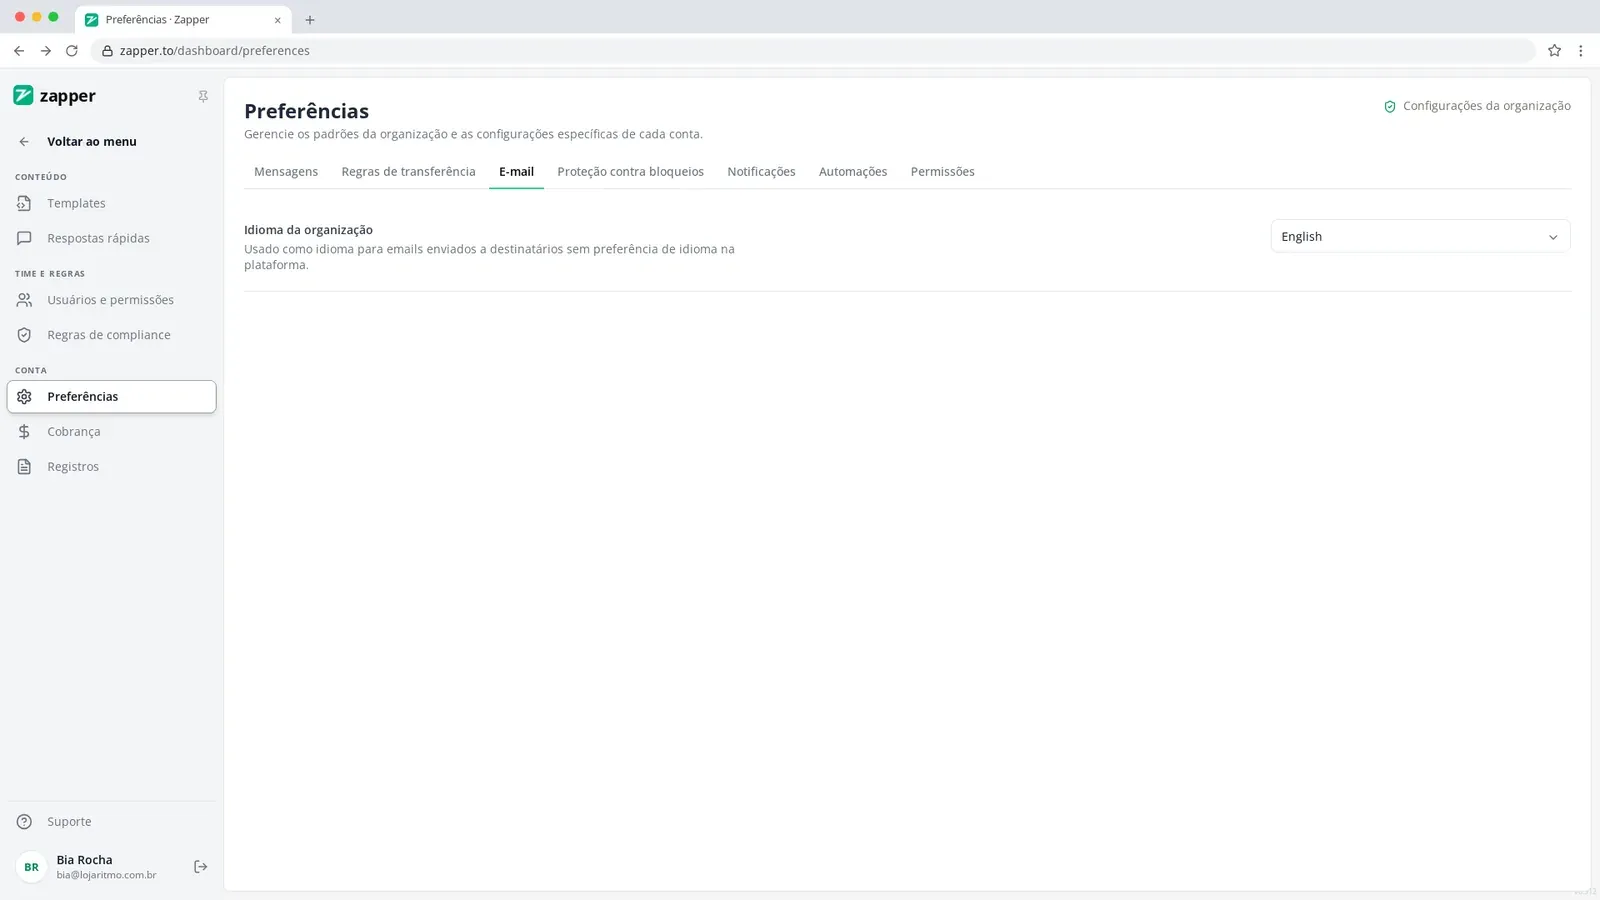Bookmark this page with the star icon

click(1554, 51)
